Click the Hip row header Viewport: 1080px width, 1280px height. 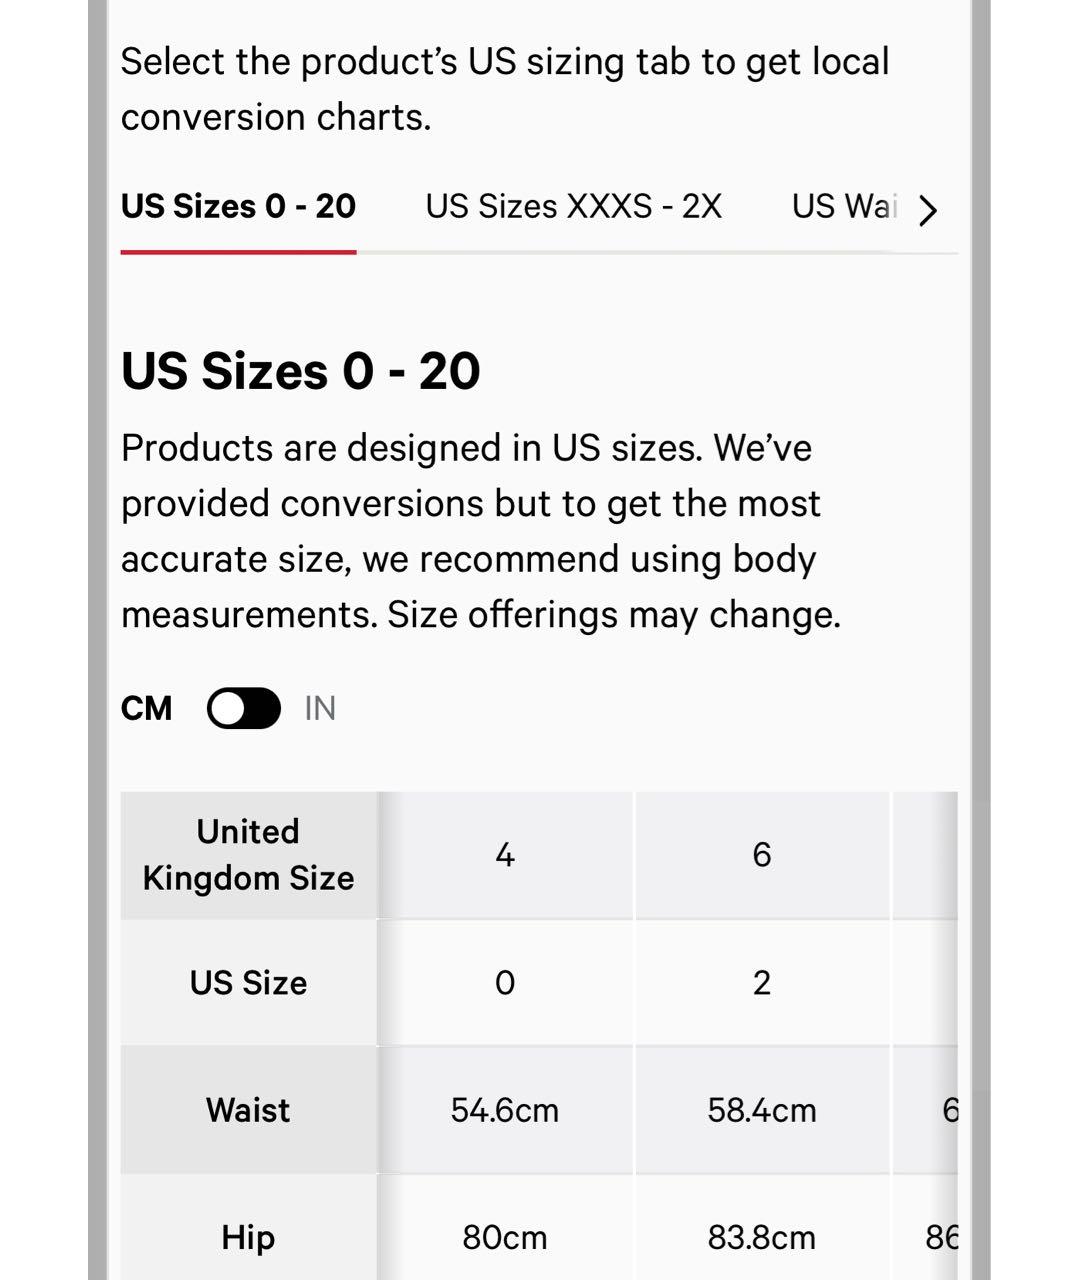coord(248,1237)
